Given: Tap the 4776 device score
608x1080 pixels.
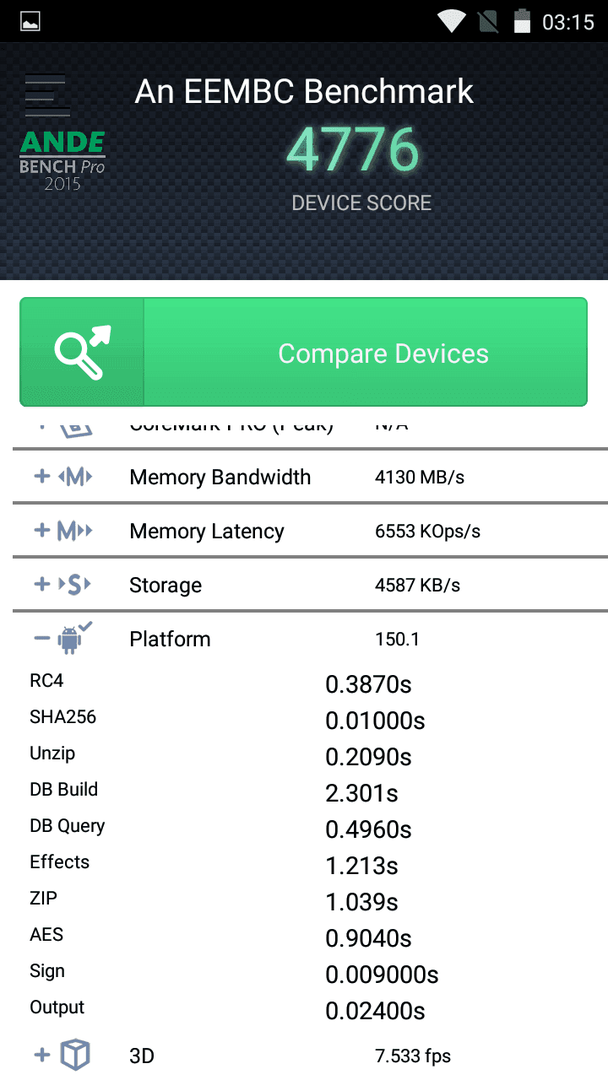Looking at the screenshot, I should (353, 150).
